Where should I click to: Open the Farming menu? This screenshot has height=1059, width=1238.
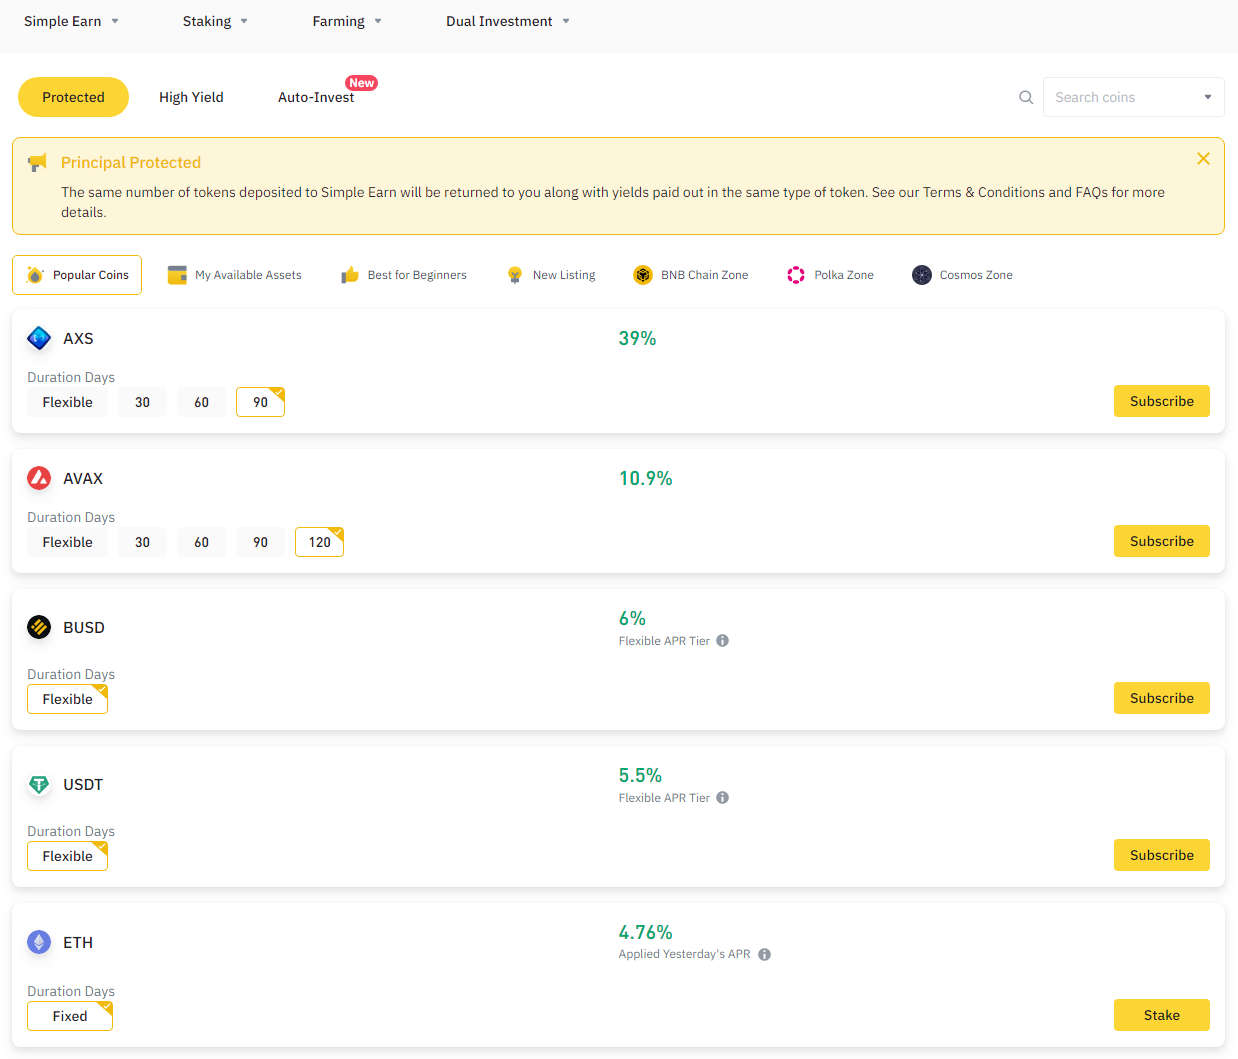pos(338,21)
